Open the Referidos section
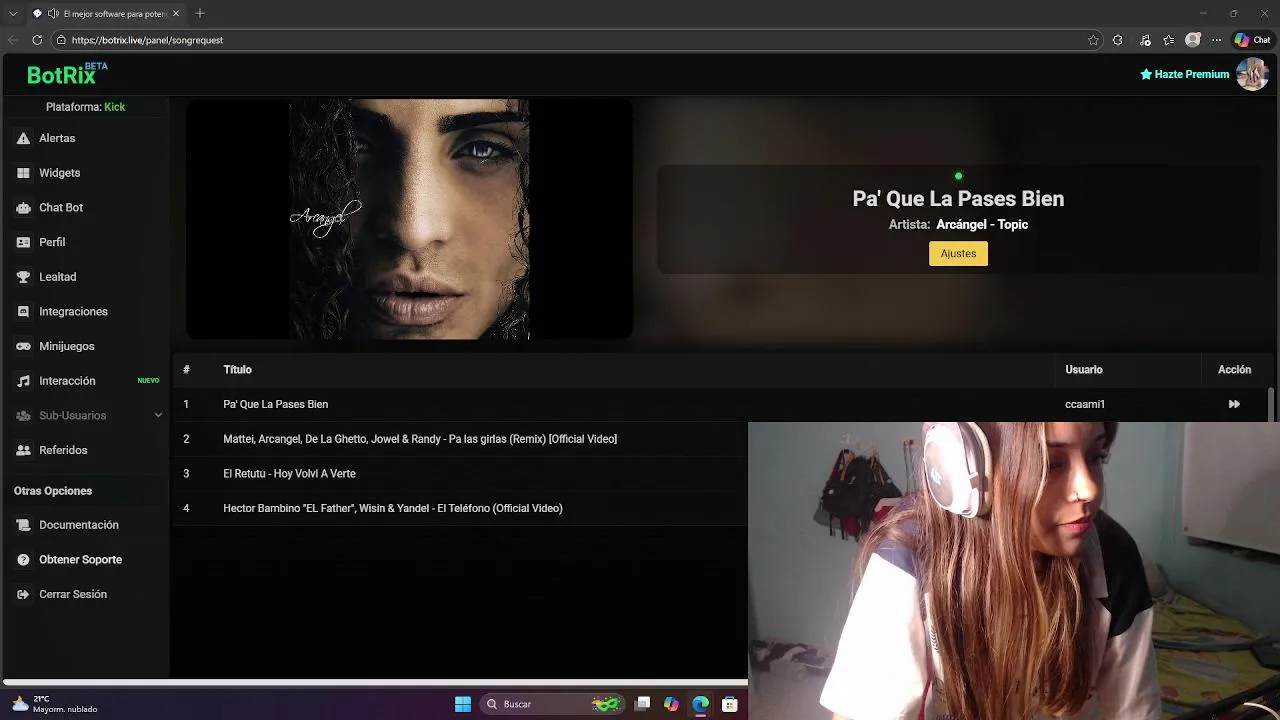 click(63, 450)
